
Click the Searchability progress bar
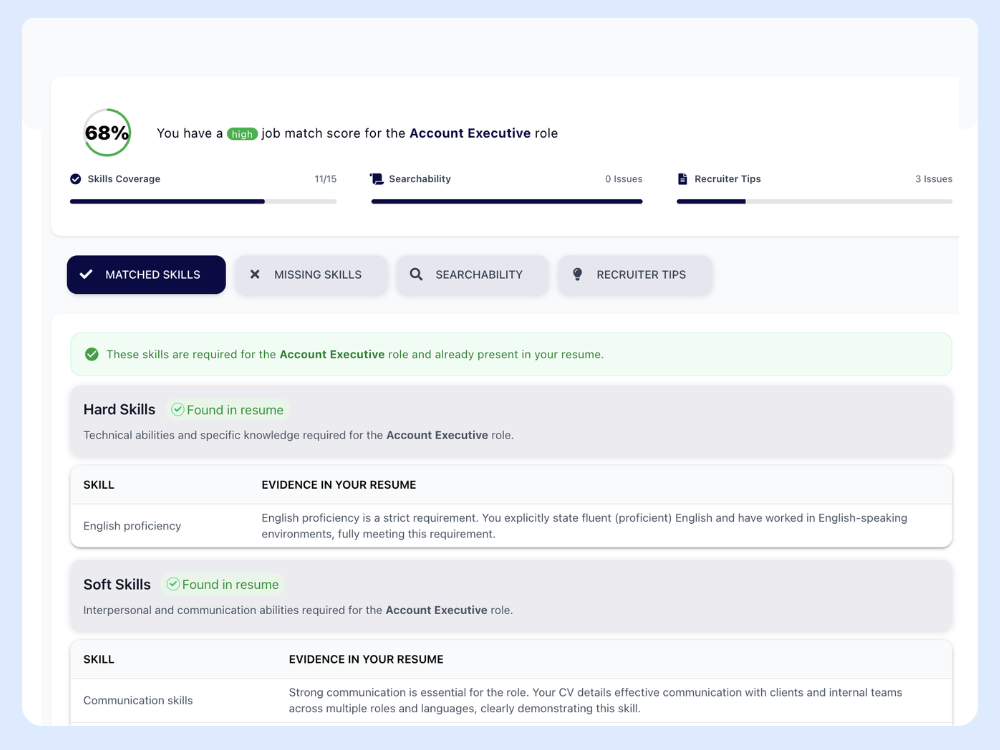coord(507,202)
